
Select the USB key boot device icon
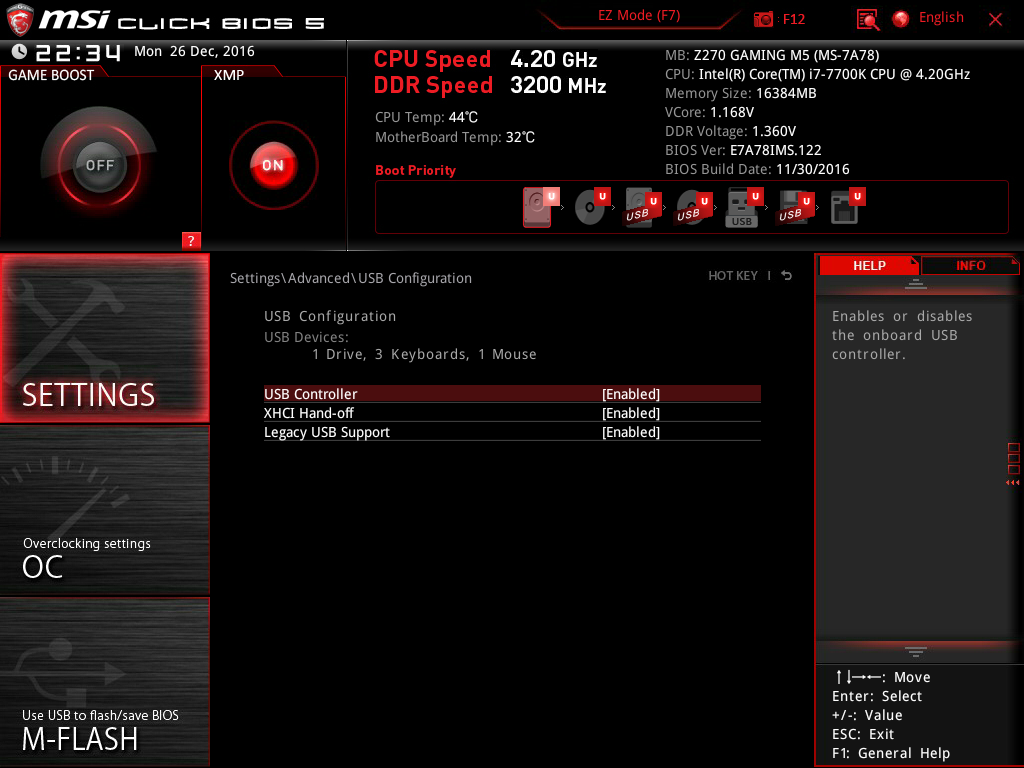click(744, 208)
